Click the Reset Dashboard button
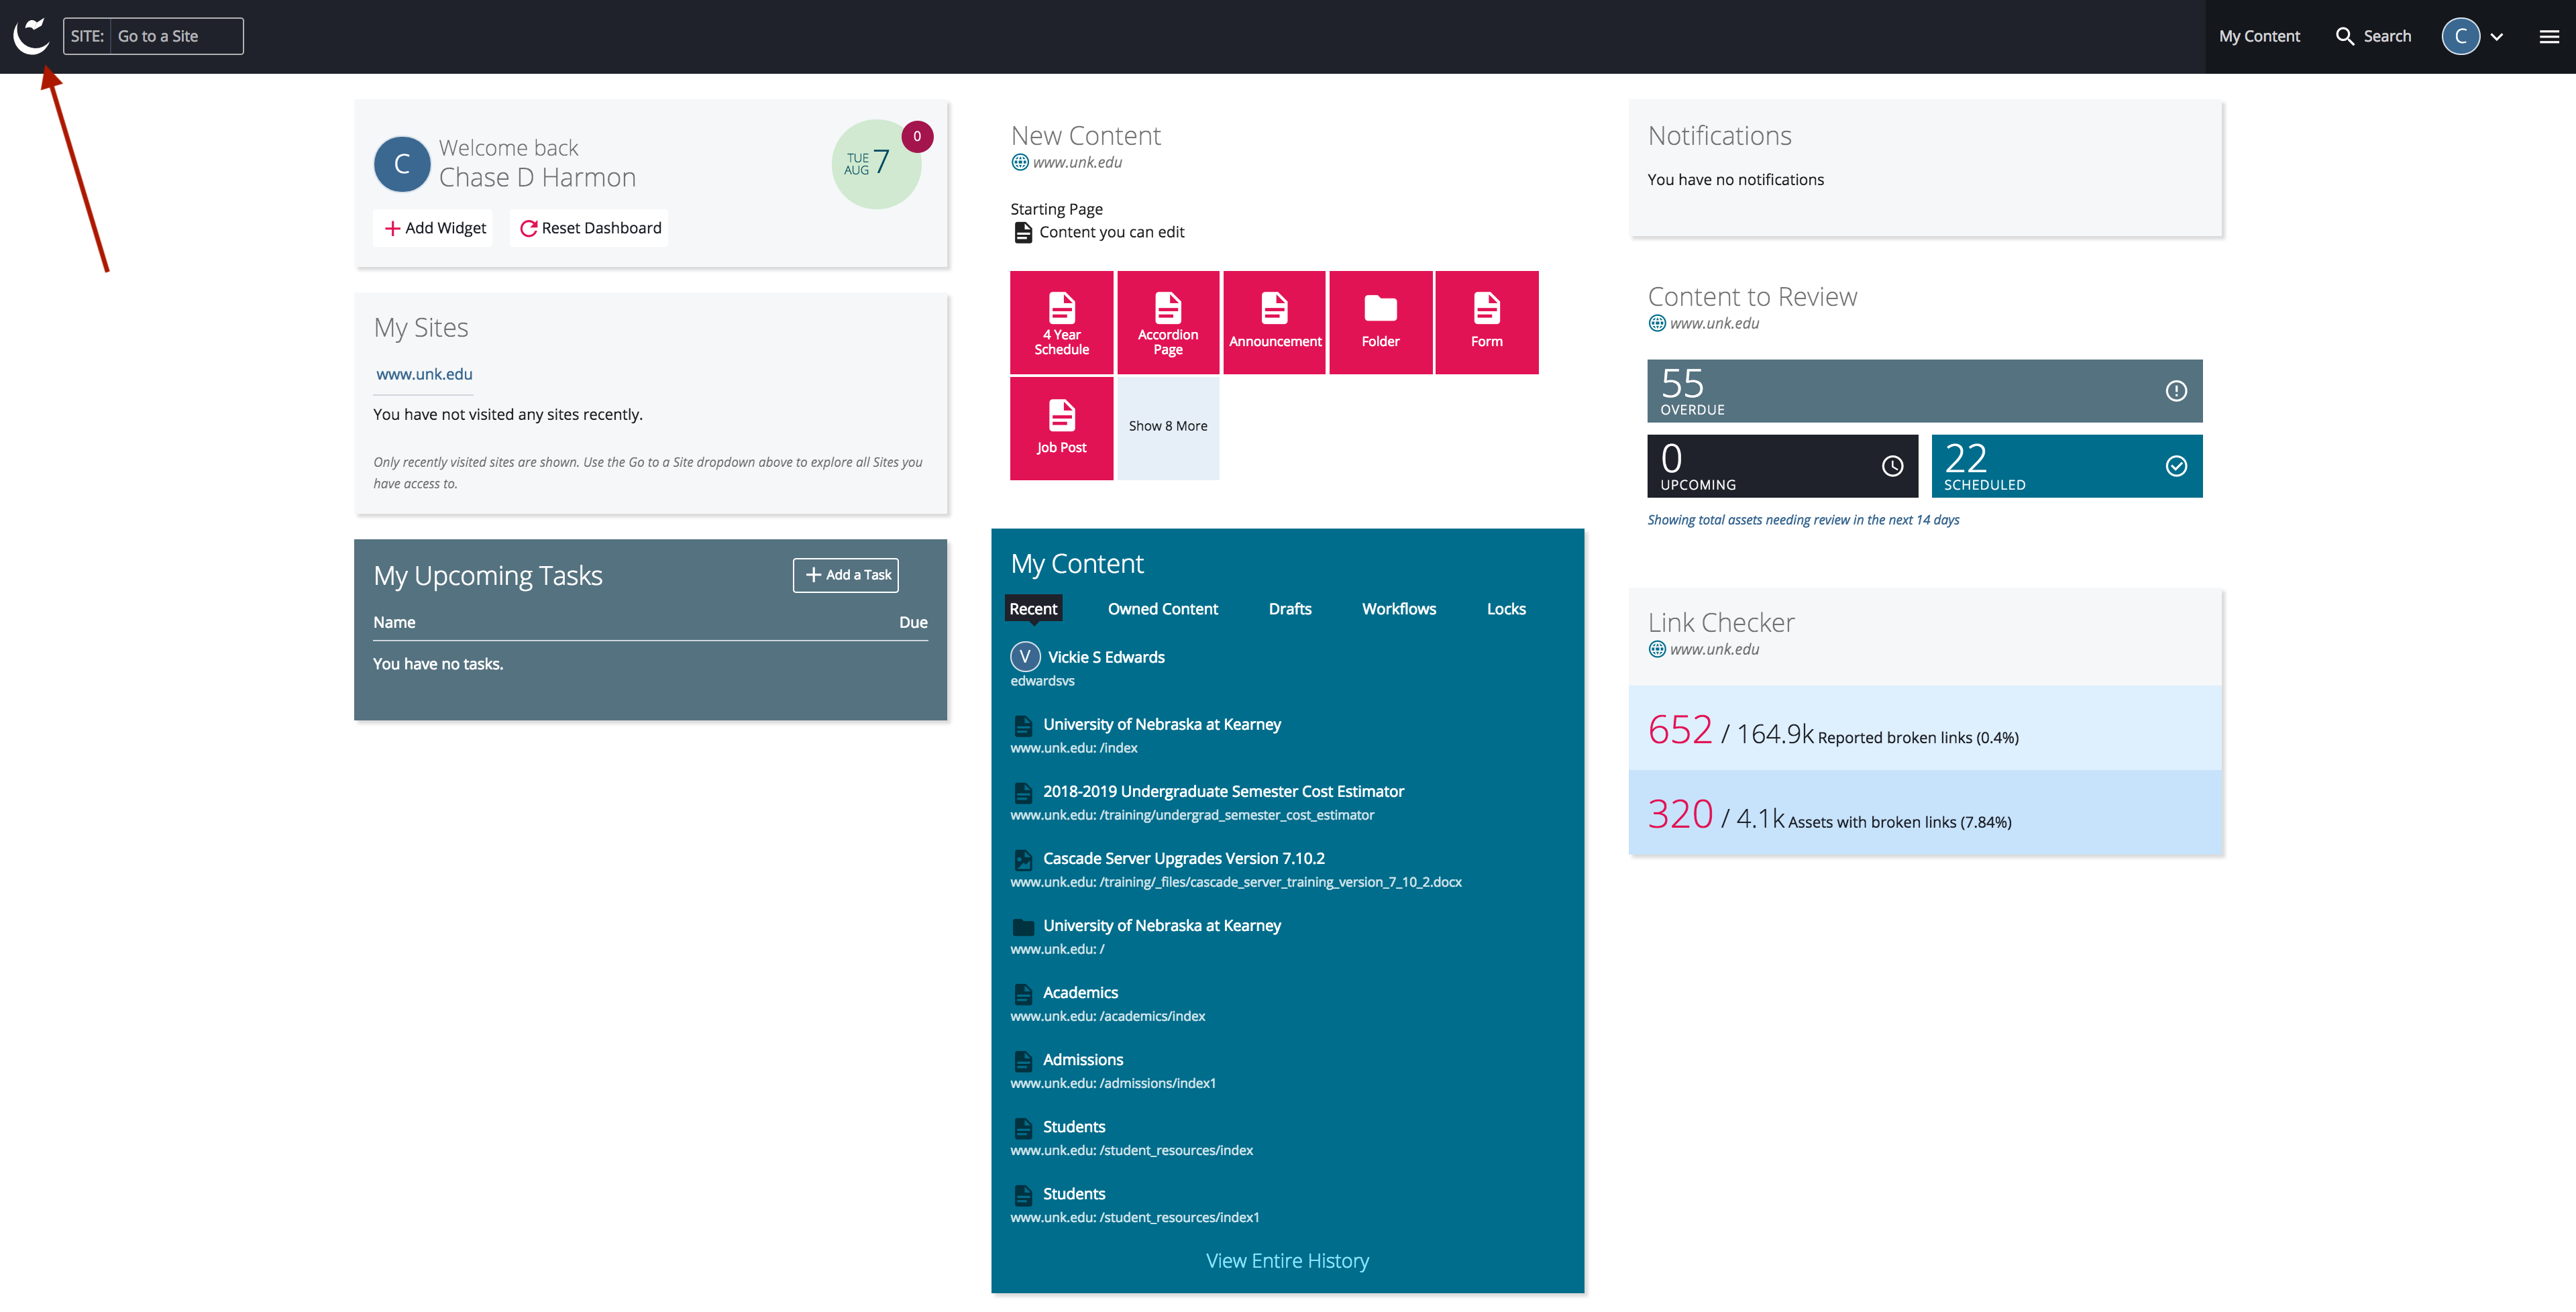This screenshot has height=1312, width=2576. tap(590, 228)
